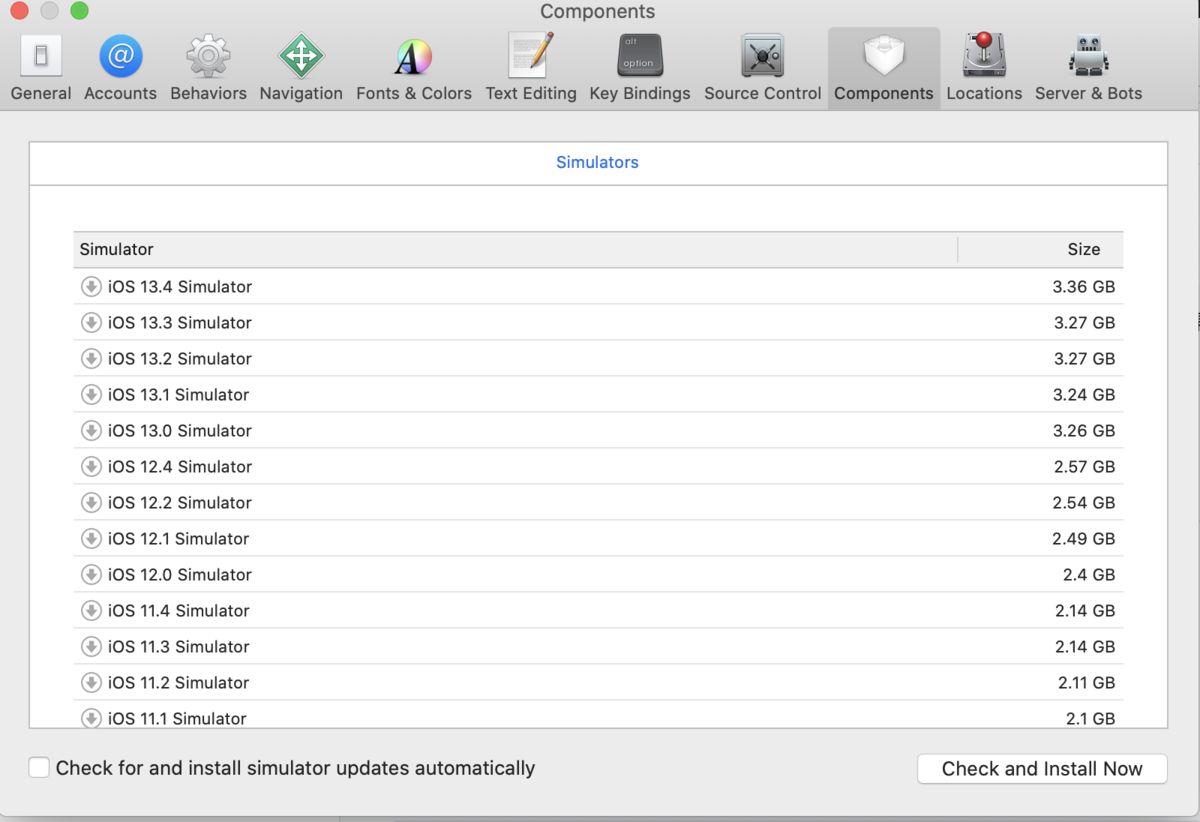Download the iOS 13.2 Simulator

click(91, 359)
